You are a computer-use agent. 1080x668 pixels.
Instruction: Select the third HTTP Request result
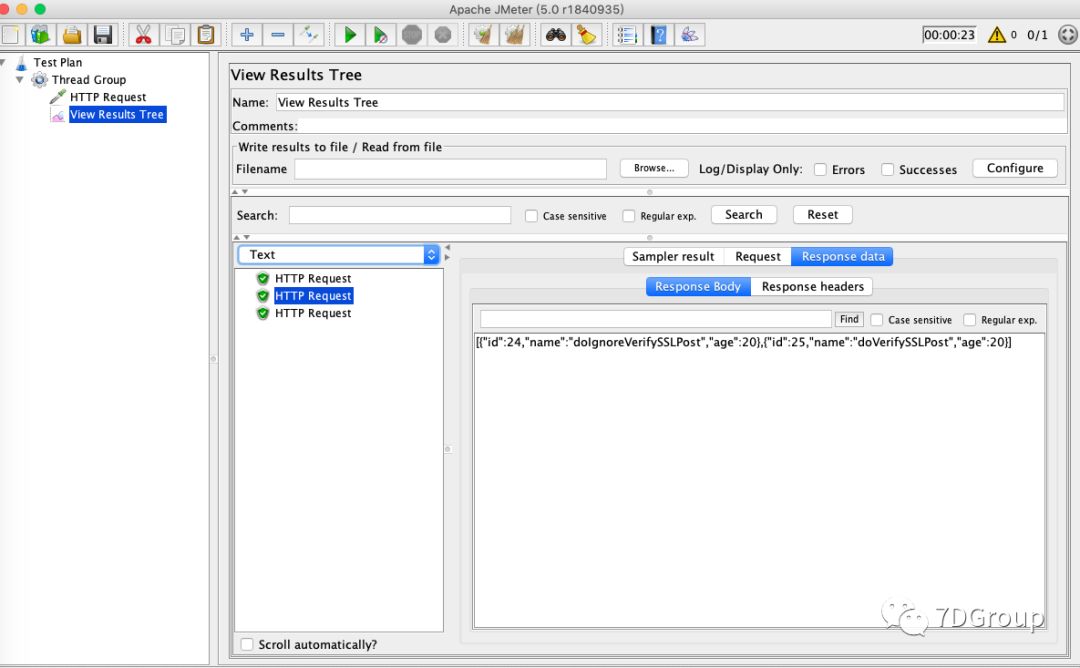pyautogui.click(x=313, y=313)
